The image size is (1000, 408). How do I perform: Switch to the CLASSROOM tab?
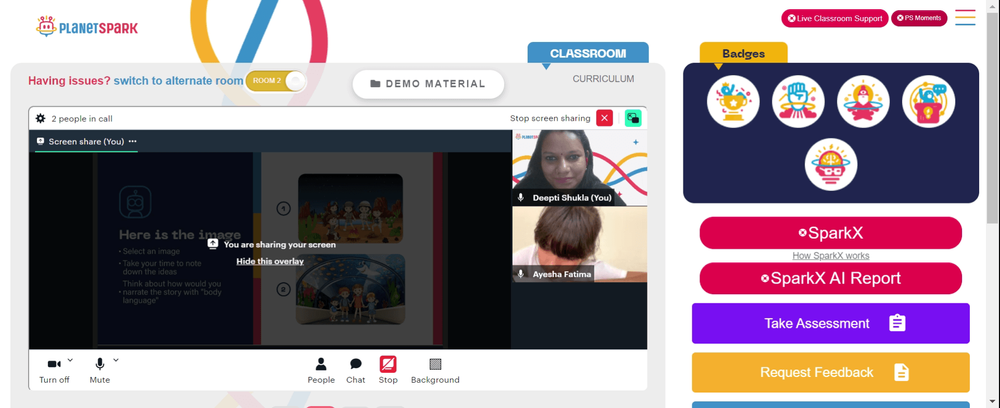[588, 54]
